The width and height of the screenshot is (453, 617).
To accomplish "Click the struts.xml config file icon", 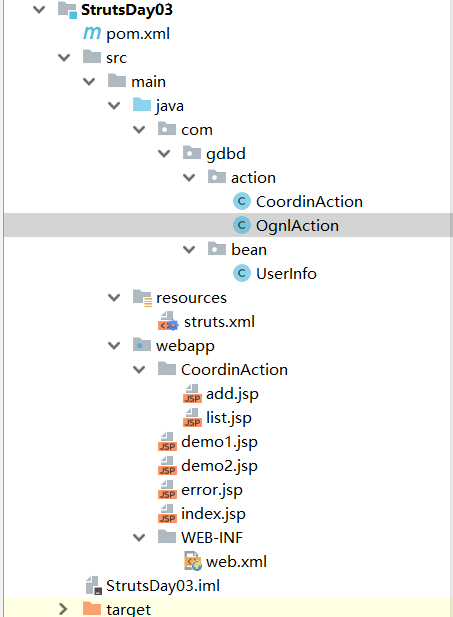I will (x=168, y=321).
